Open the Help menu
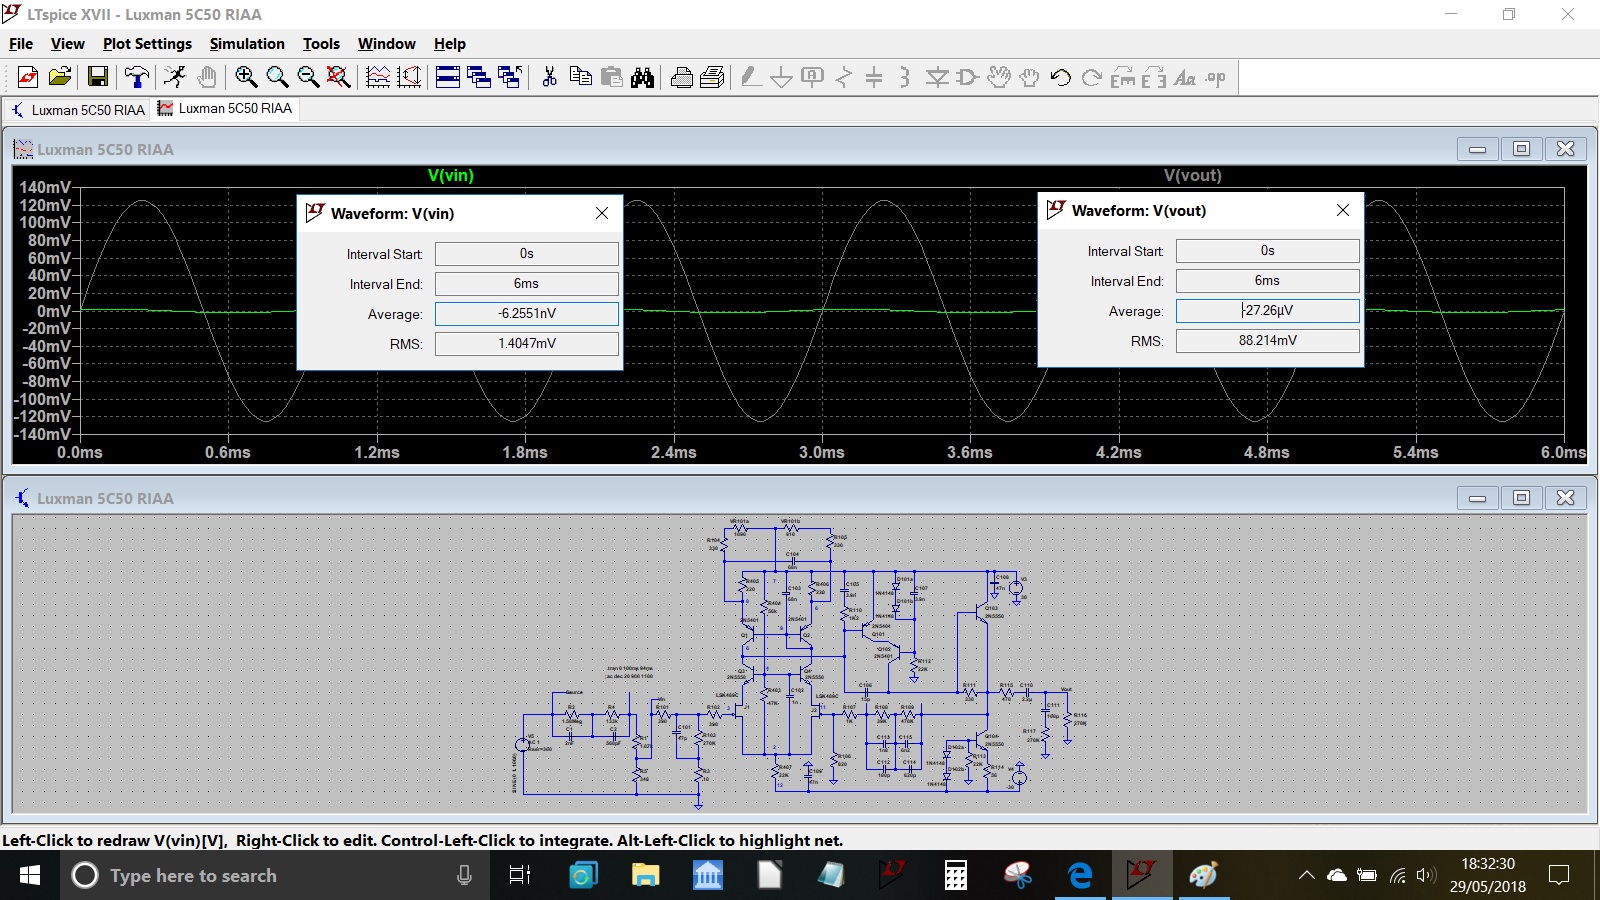The image size is (1600, 900). pos(450,44)
